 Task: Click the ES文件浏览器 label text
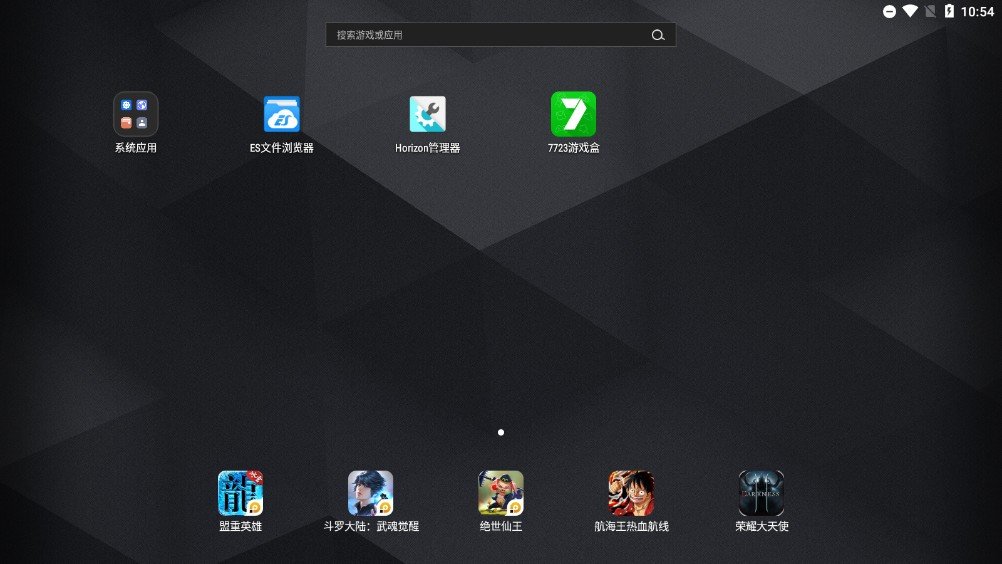(282, 148)
